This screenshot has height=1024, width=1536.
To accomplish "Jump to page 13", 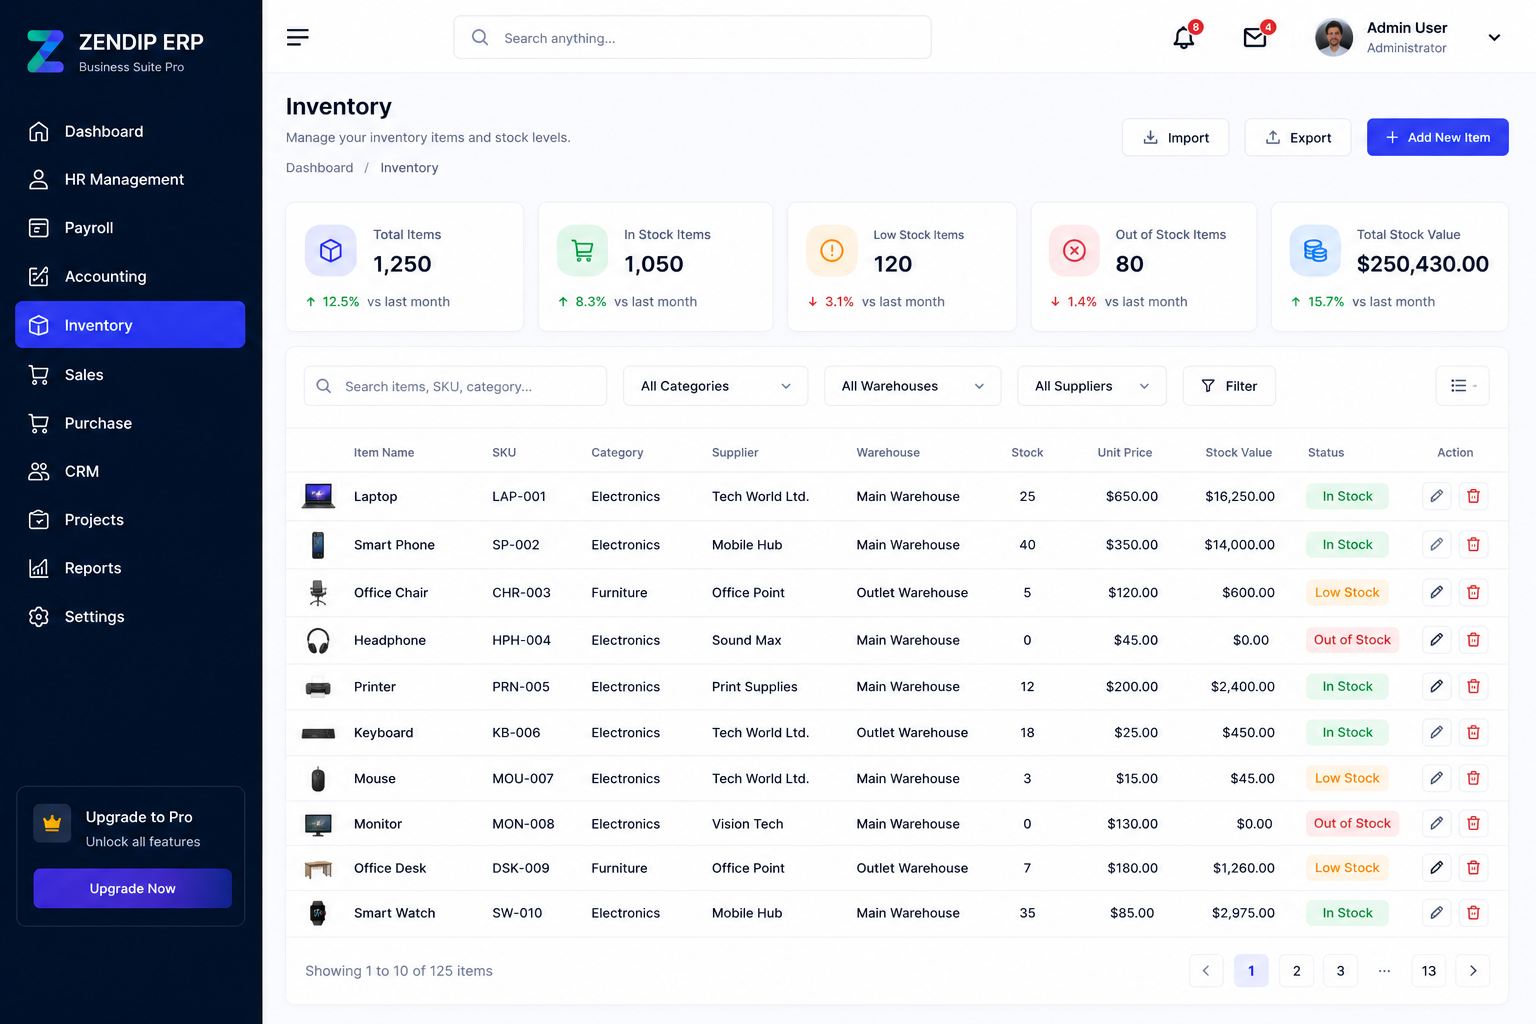I will pyautogui.click(x=1429, y=970).
